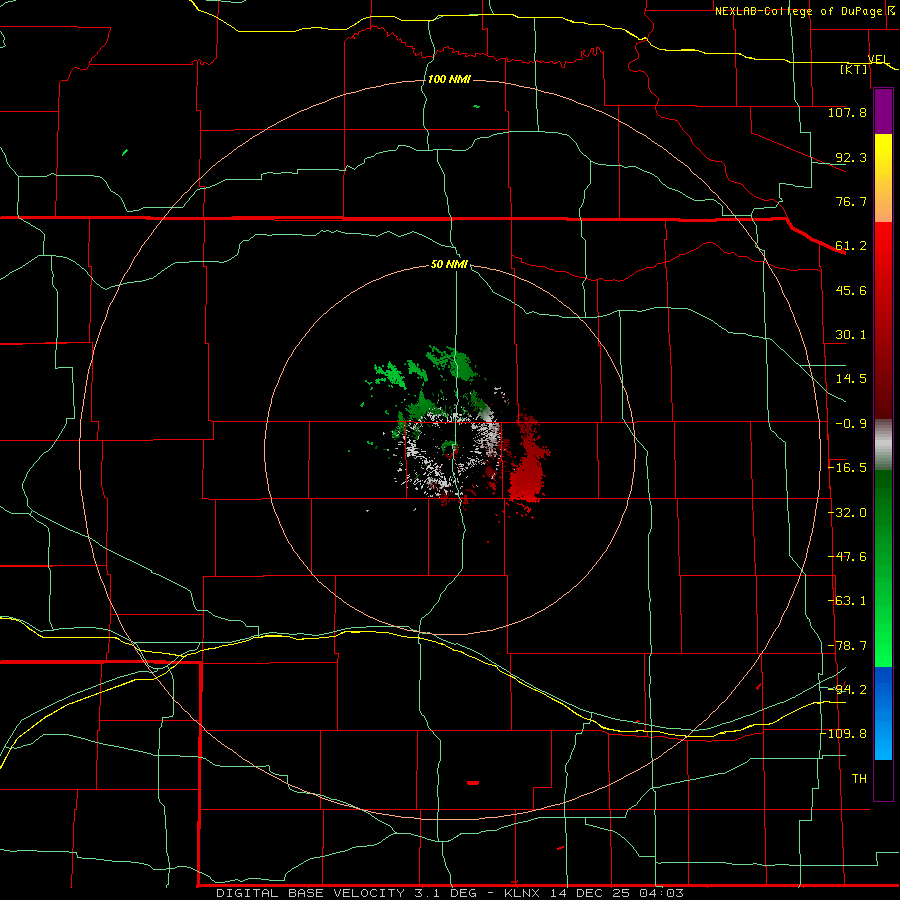This screenshot has width=900, height=900.
Task: Click the 50 NMI range ring label
Action: pos(449,264)
